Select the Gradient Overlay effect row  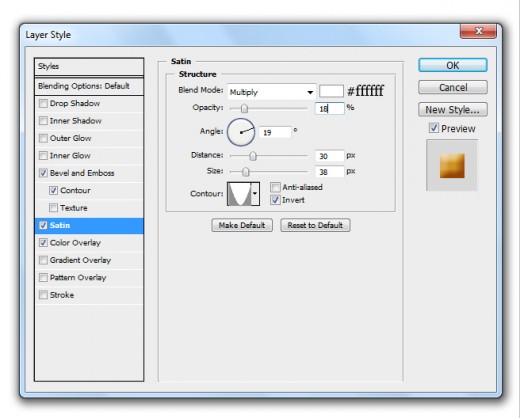[x=89, y=260]
